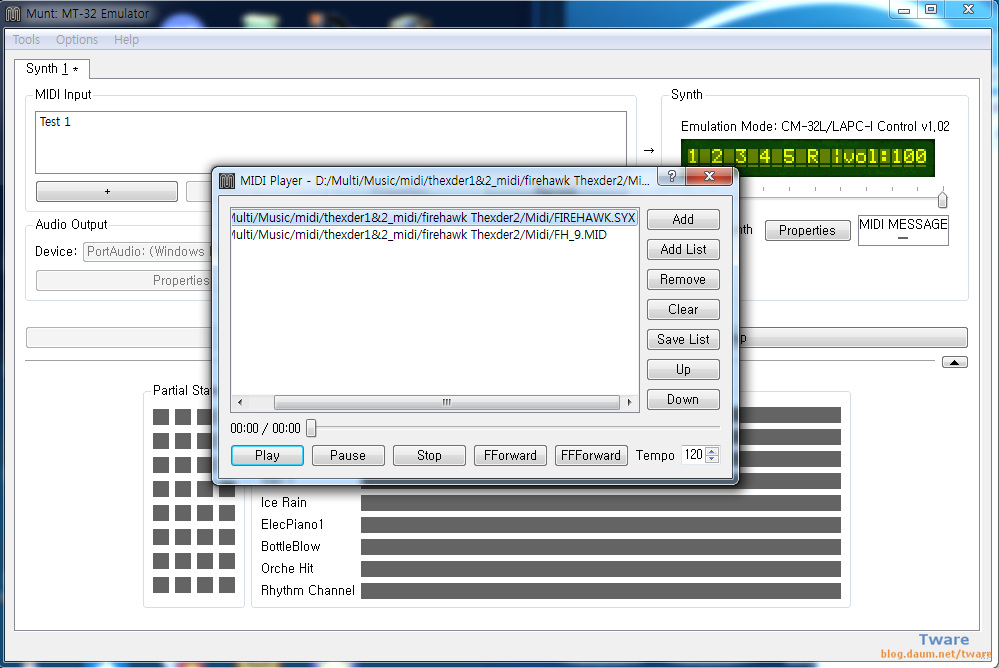The image size is (999, 668).
Task: Select the Synth 1 tab
Action: pos(52,68)
